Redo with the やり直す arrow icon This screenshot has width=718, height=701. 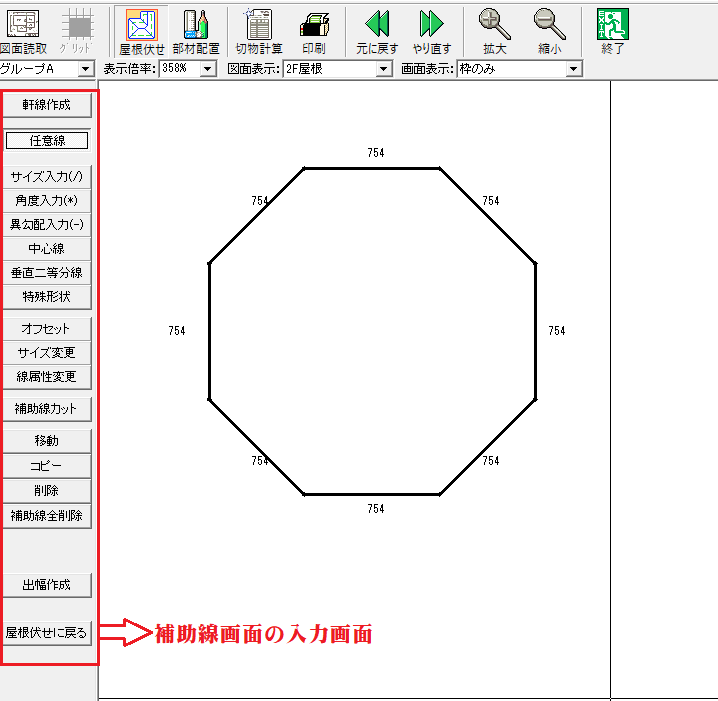431,32
